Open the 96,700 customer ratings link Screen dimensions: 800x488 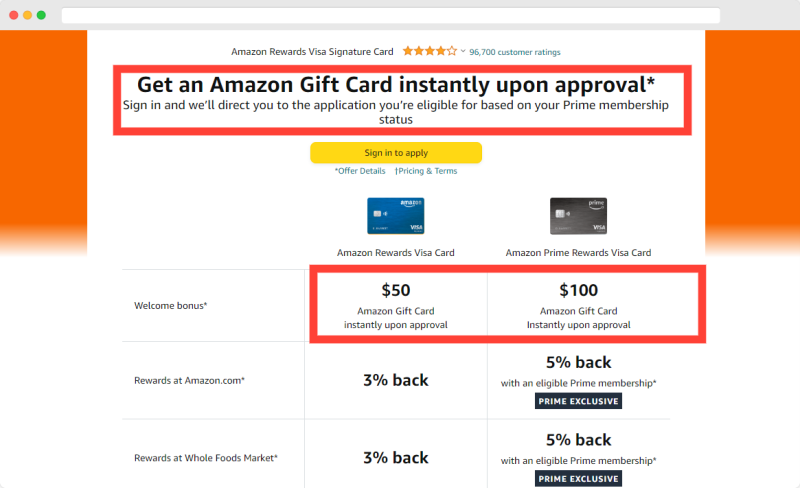point(515,52)
